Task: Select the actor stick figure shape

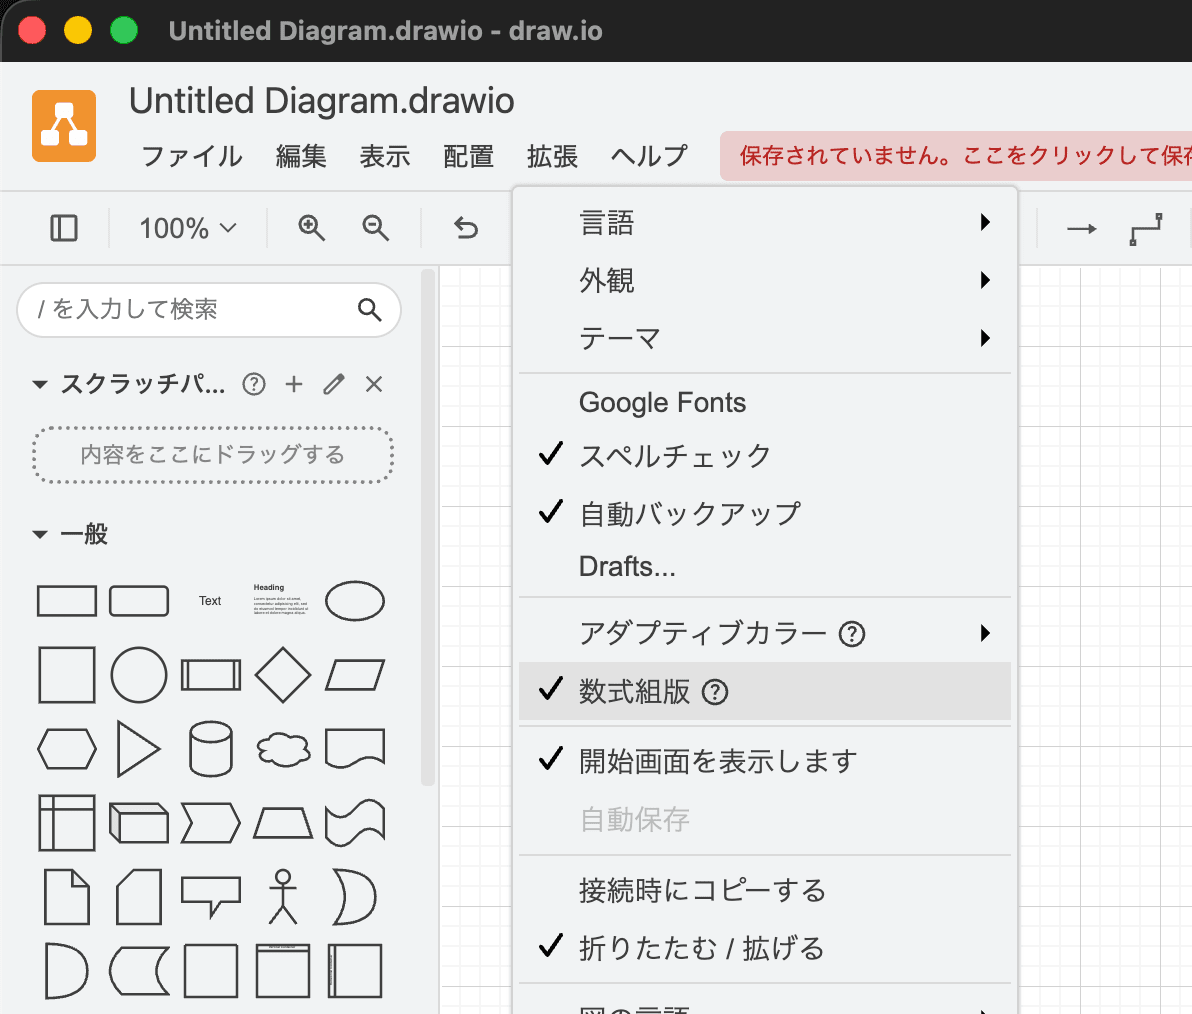Action: (x=283, y=897)
